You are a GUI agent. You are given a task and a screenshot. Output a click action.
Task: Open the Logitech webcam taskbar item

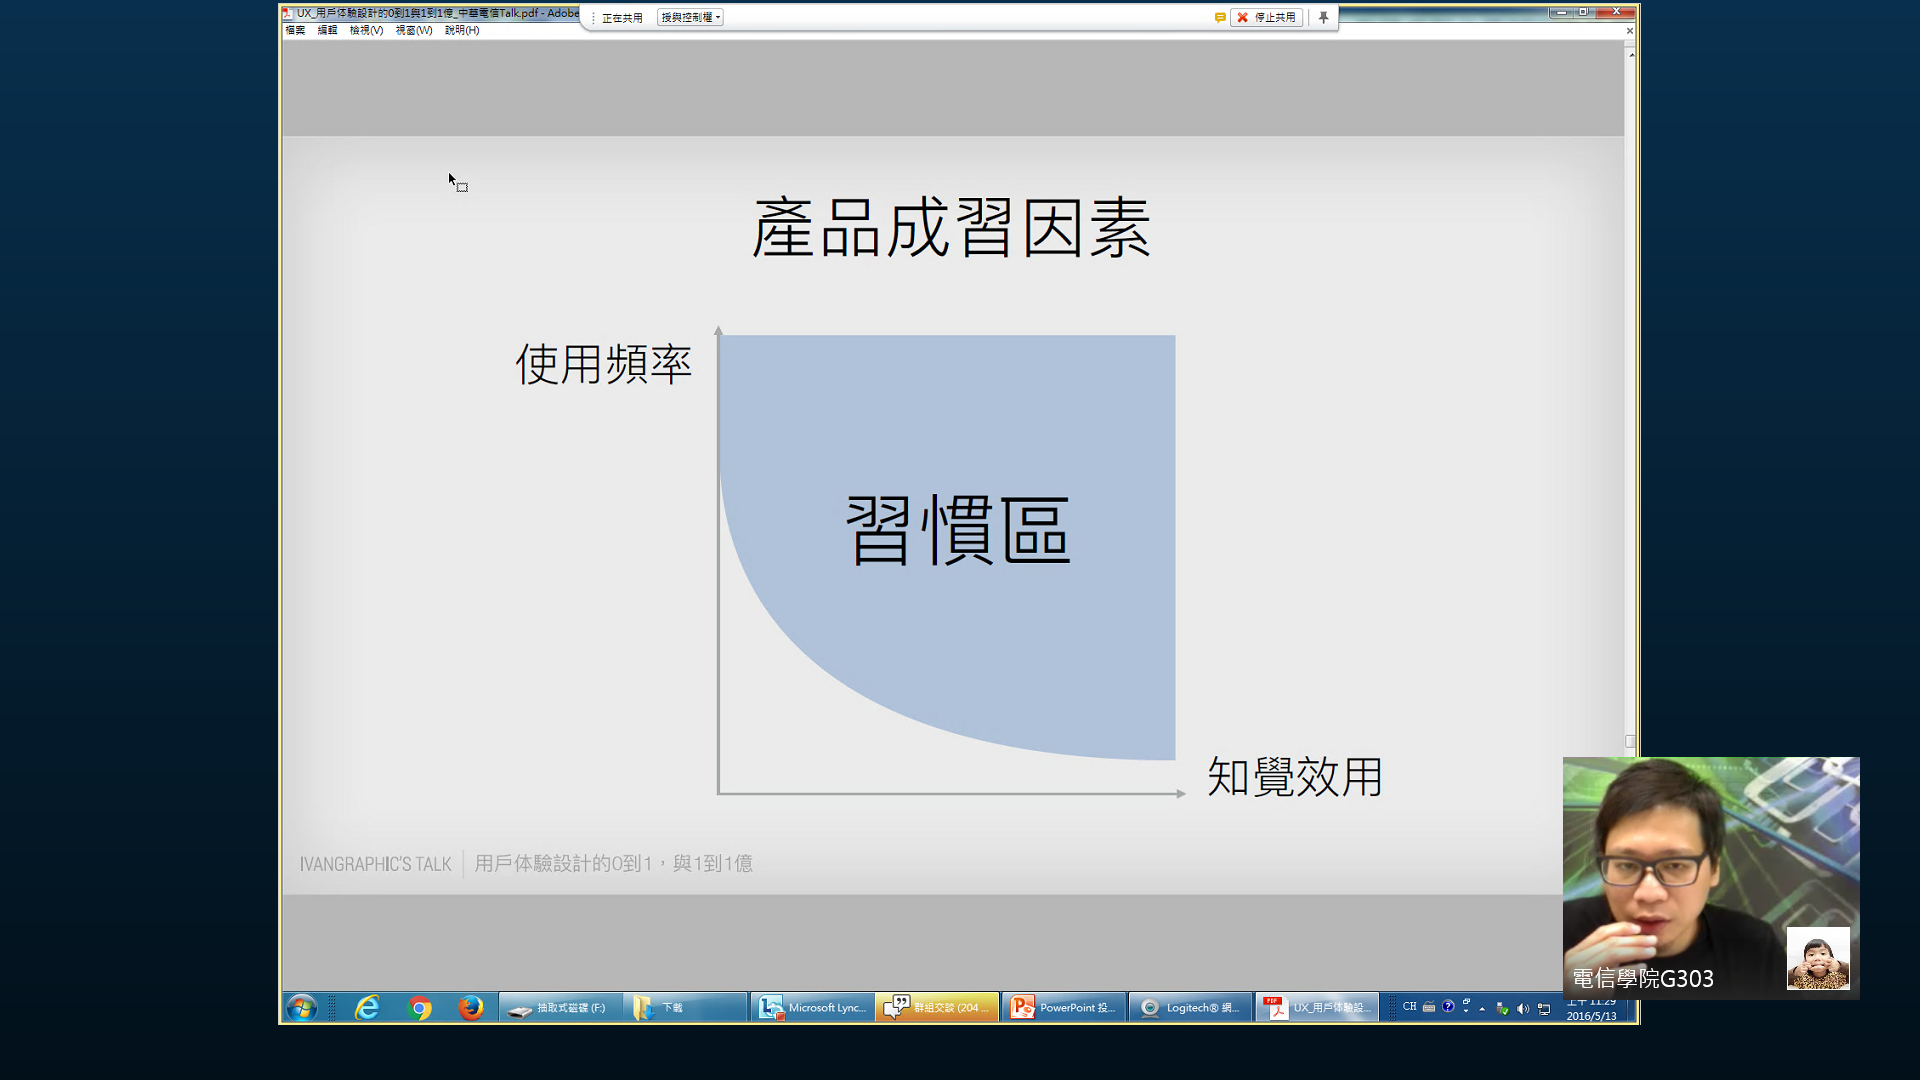[1190, 1007]
